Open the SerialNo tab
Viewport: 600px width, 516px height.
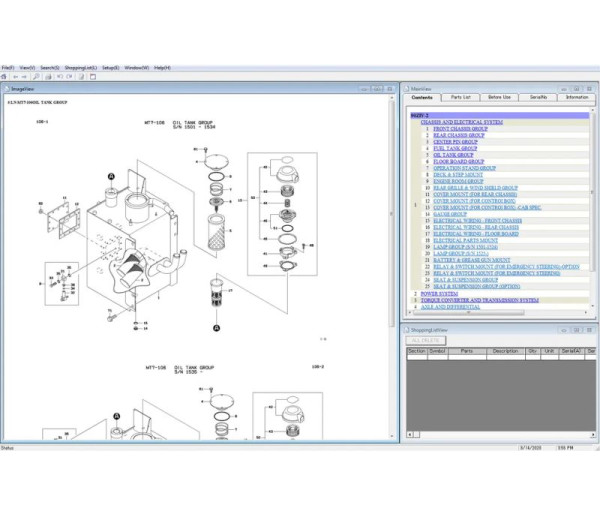click(538, 97)
